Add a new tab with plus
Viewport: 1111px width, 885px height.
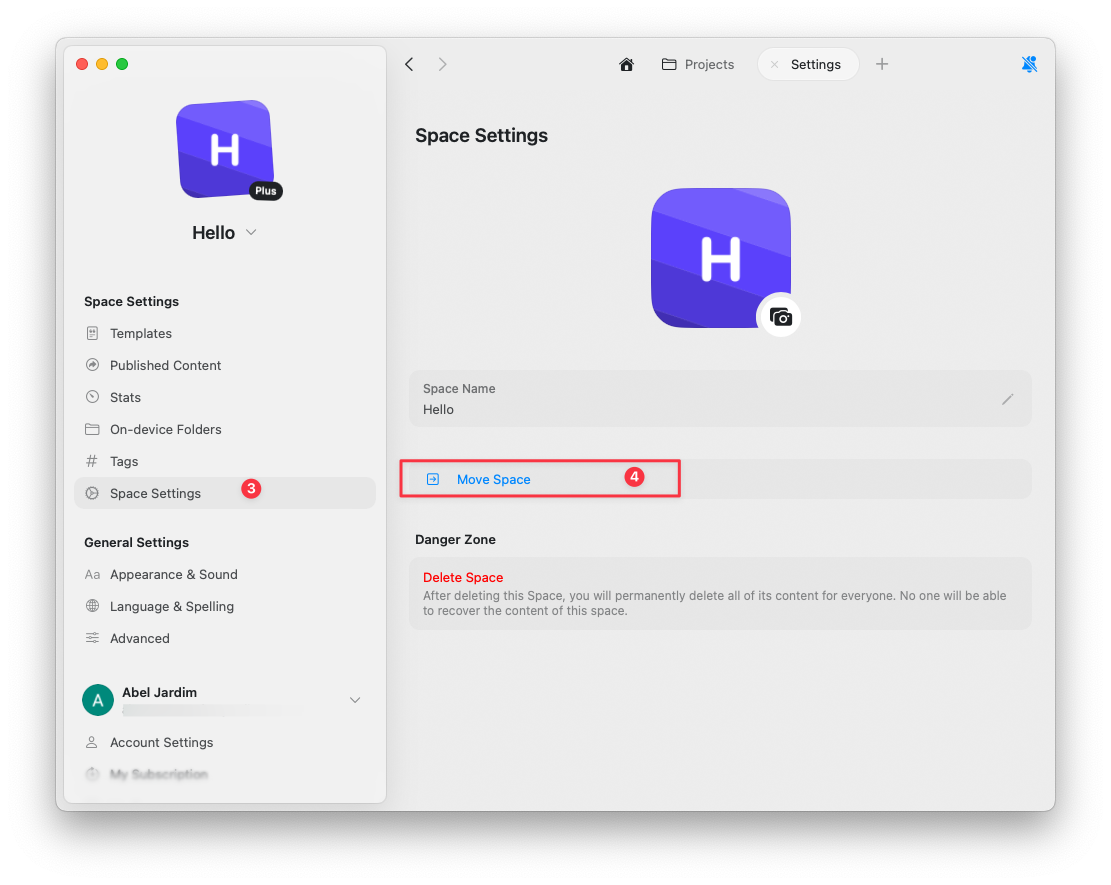[x=881, y=64]
